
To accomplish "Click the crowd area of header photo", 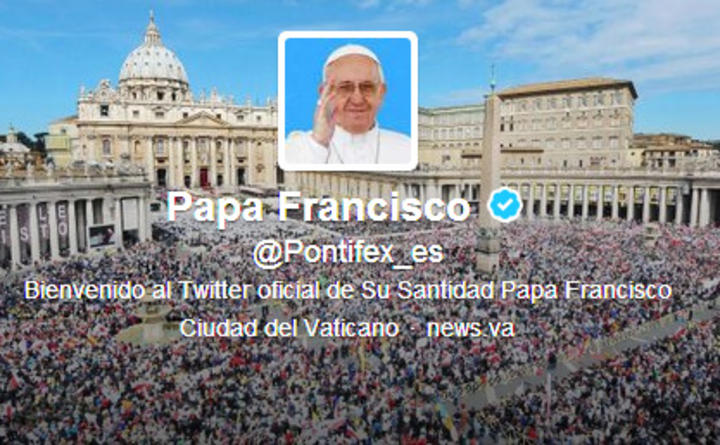I will point(358,386).
